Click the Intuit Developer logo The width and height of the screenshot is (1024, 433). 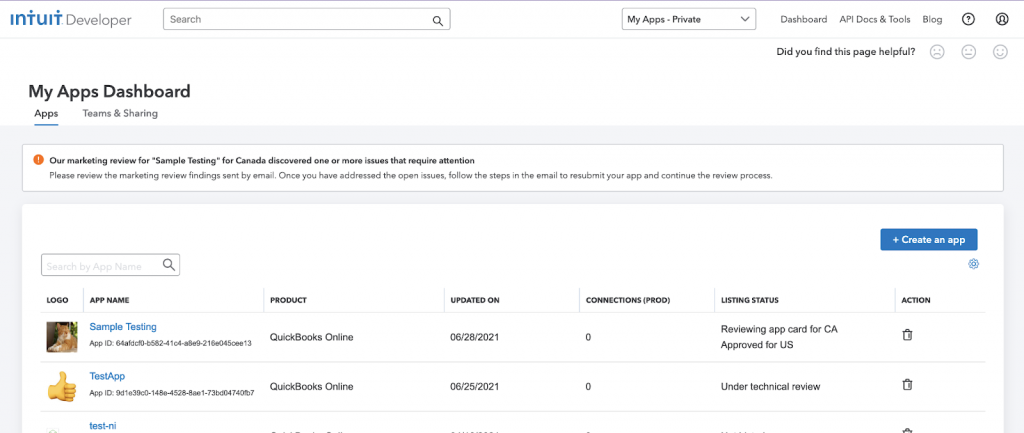[x=71, y=20]
